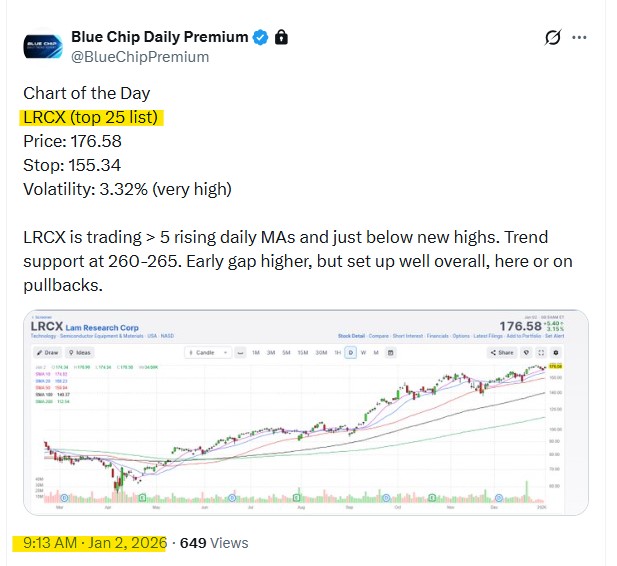
Task: Click the chart Share button
Action: pyautogui.click(x=503, y=352)
